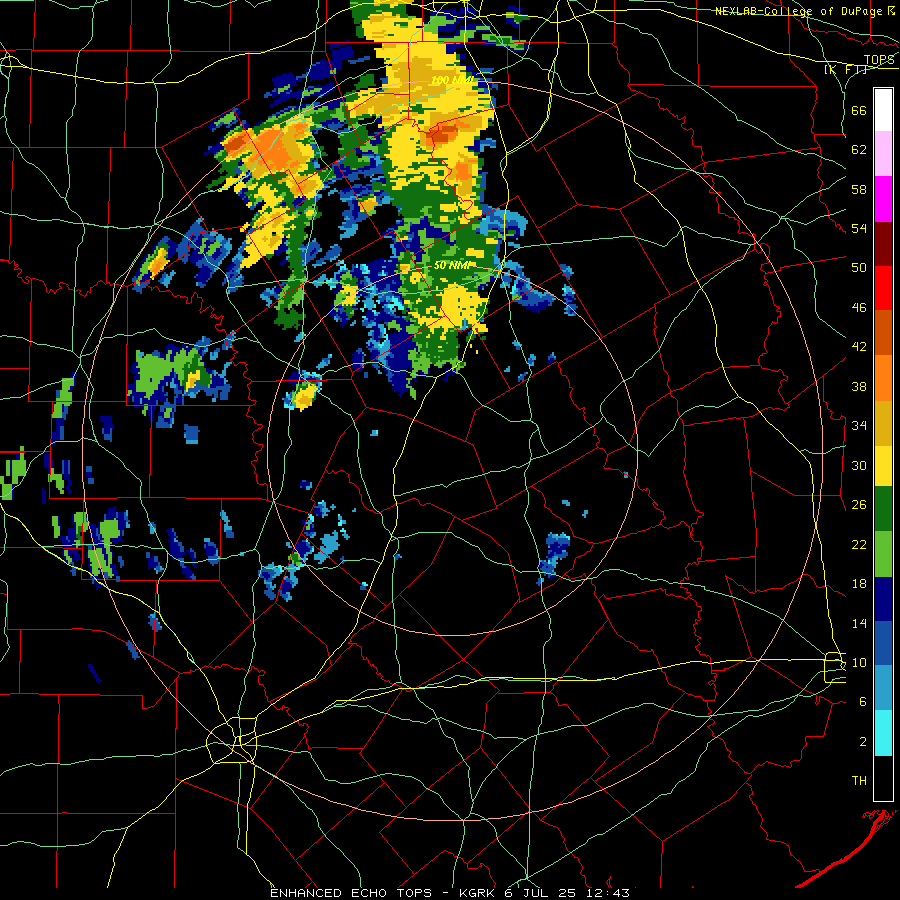Click the 34 legend value

(859, 426)
